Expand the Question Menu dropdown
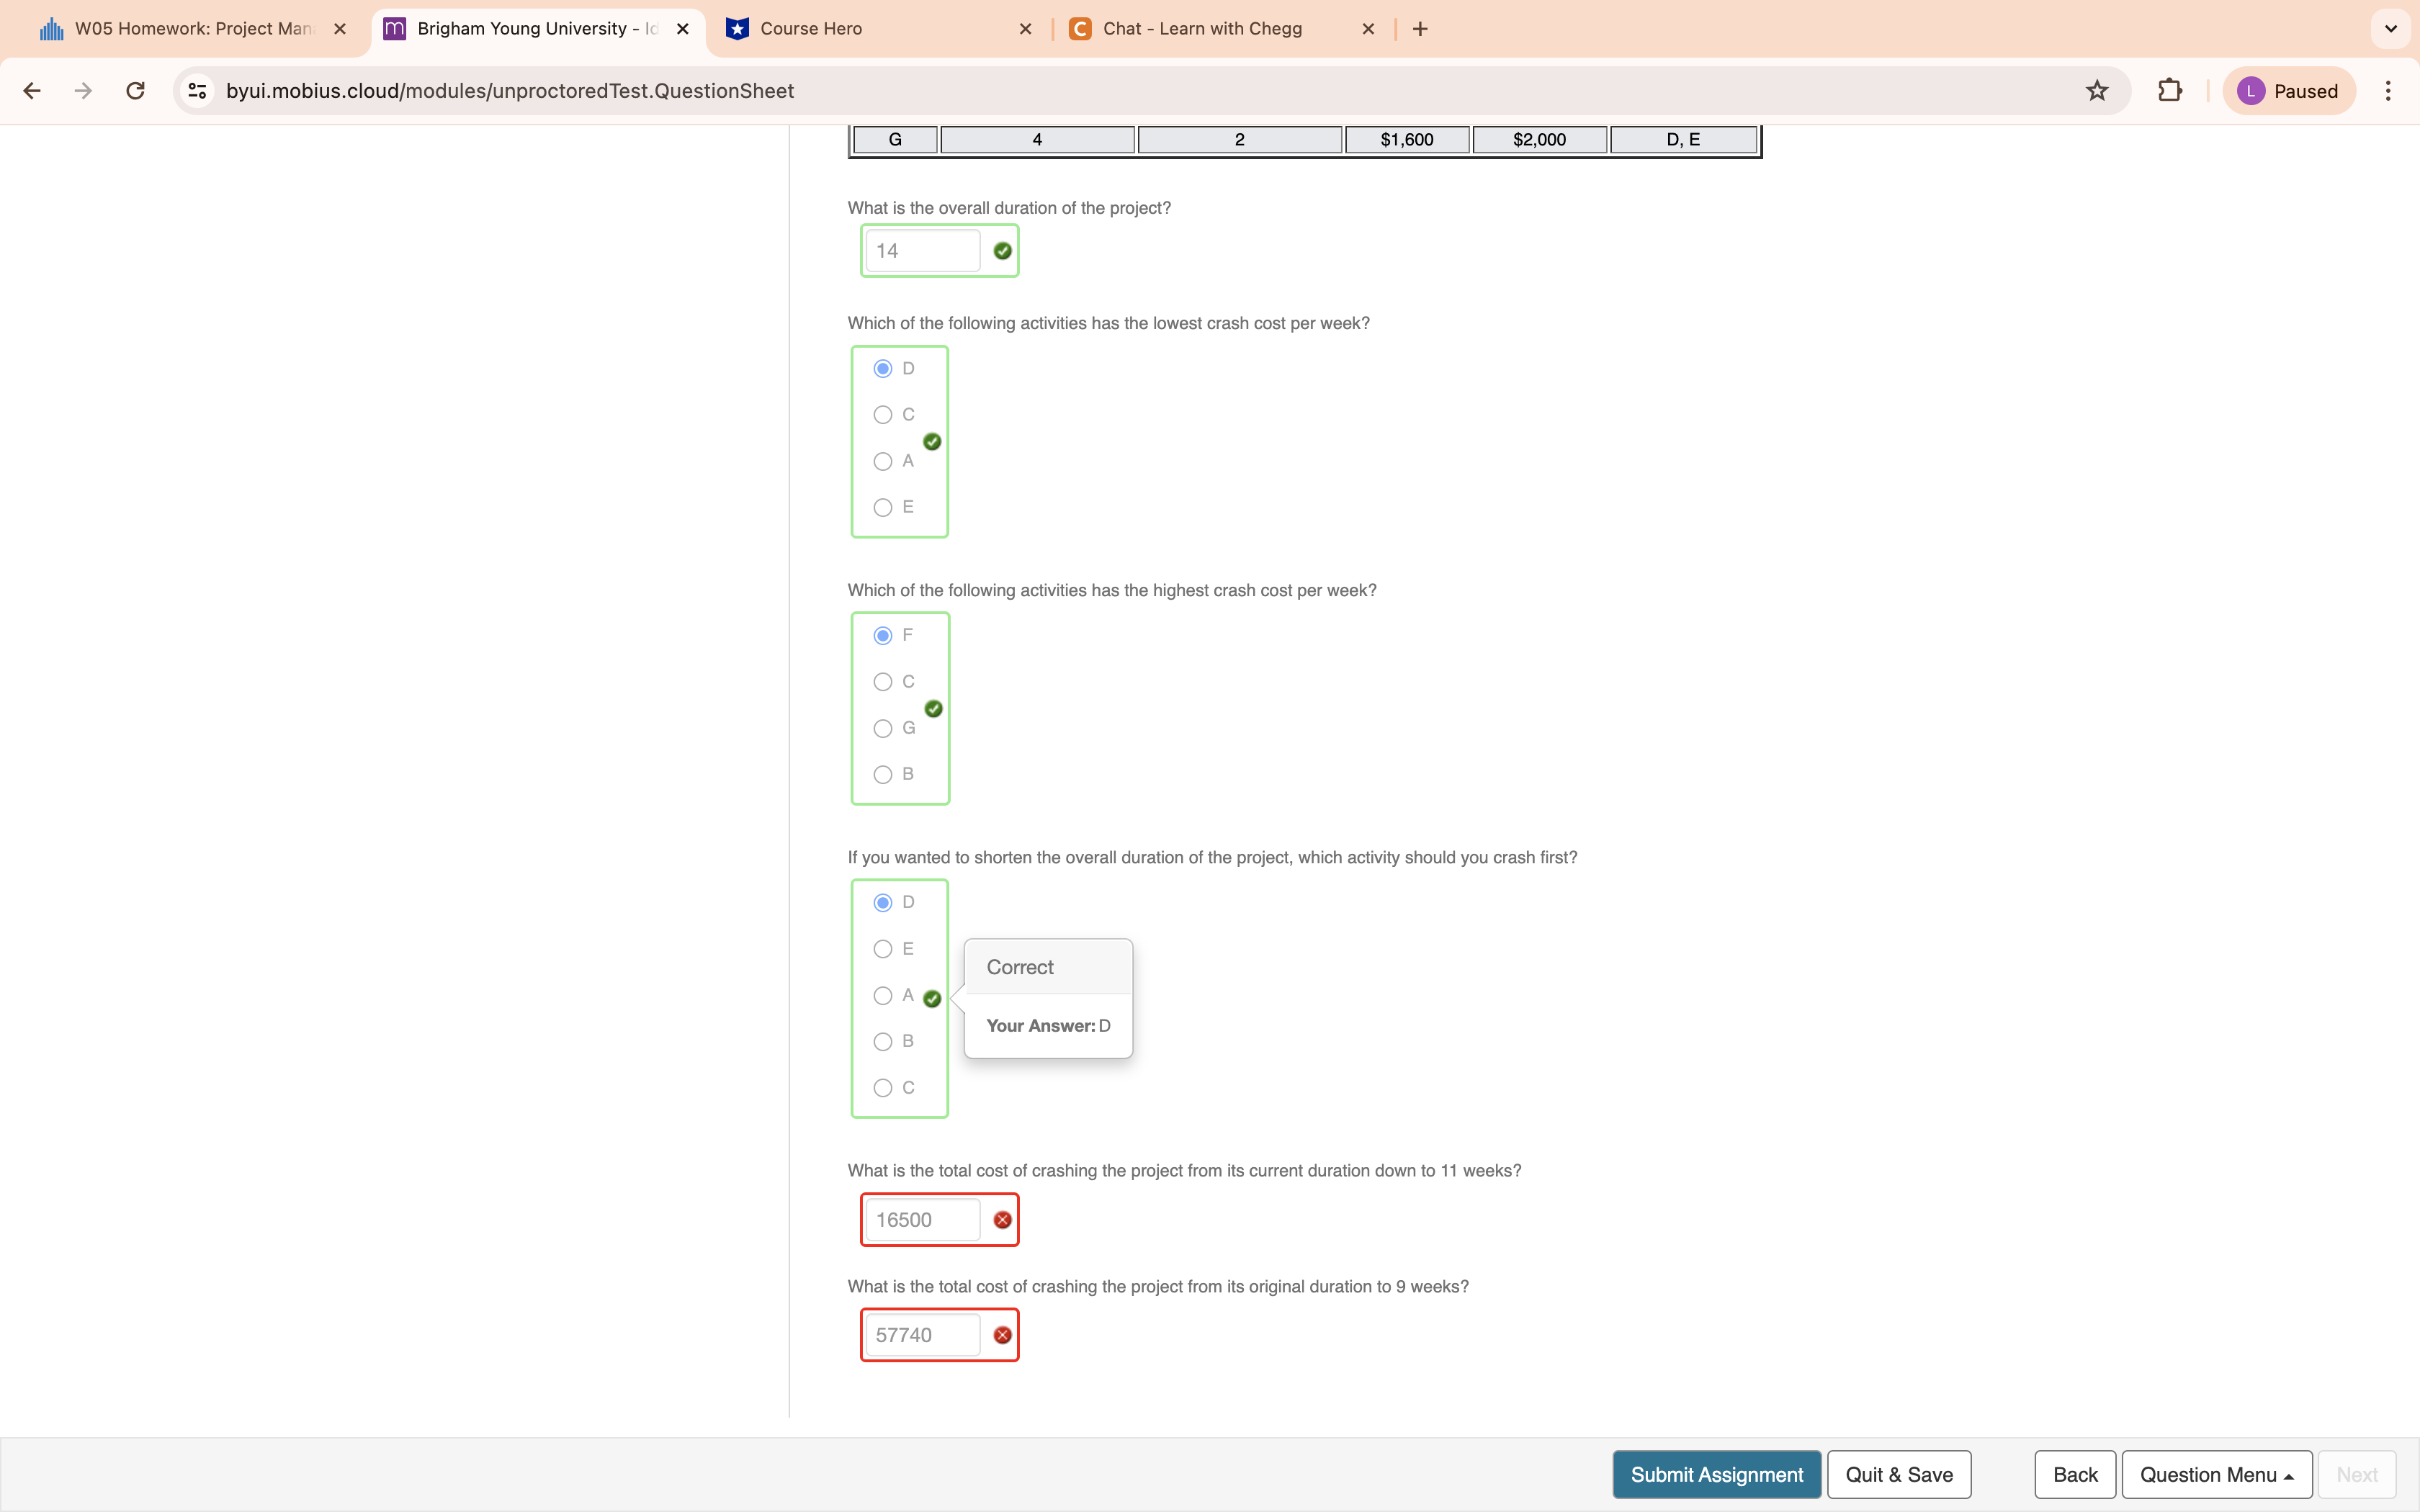The image size is (2420, 1512). click(x=2216, y=1474)
